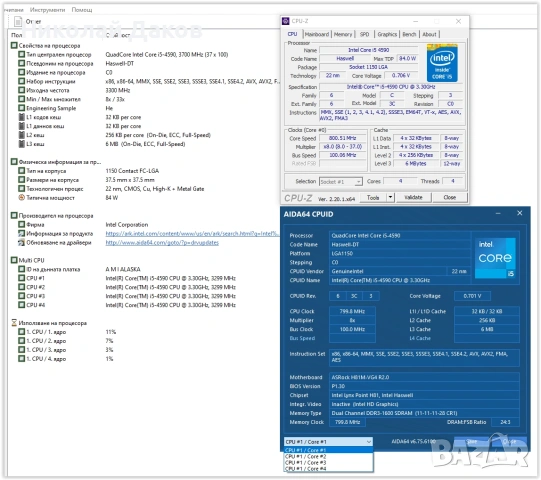Open the Помощ menu

82,10
